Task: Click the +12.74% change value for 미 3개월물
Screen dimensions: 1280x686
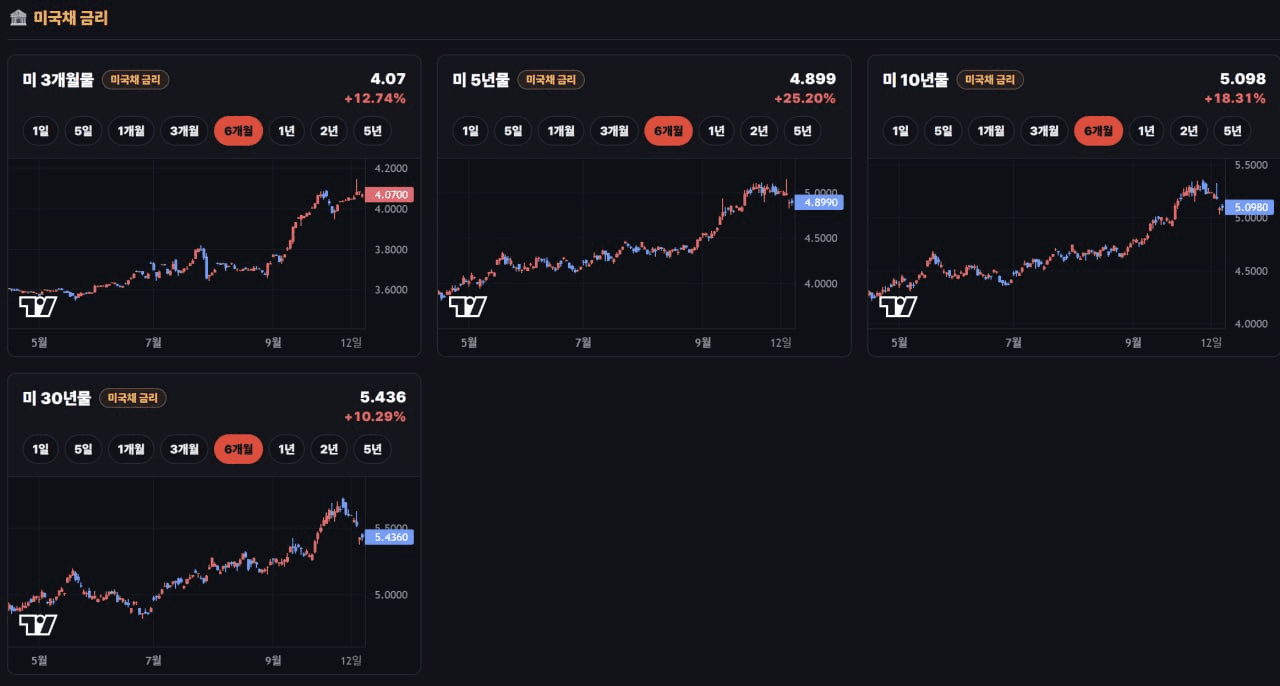Action: (375, 98)
